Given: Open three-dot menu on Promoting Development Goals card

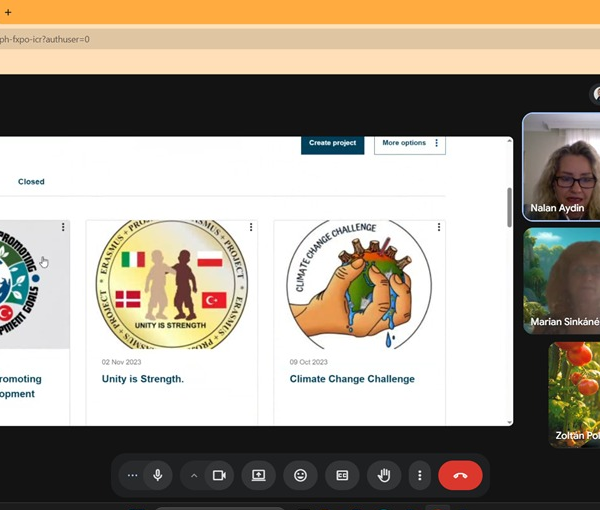Looking at the screenshot, I should tap(63, 227).
